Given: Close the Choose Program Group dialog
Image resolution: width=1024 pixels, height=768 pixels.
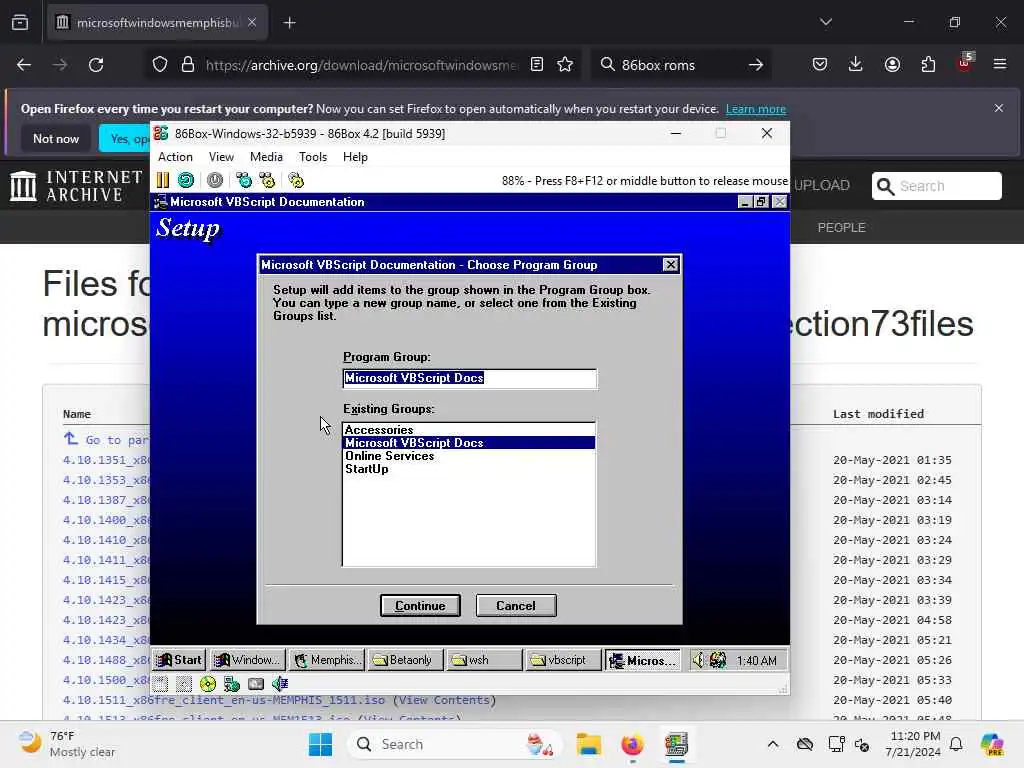Looking at the screenshot, I should (670, 264).
